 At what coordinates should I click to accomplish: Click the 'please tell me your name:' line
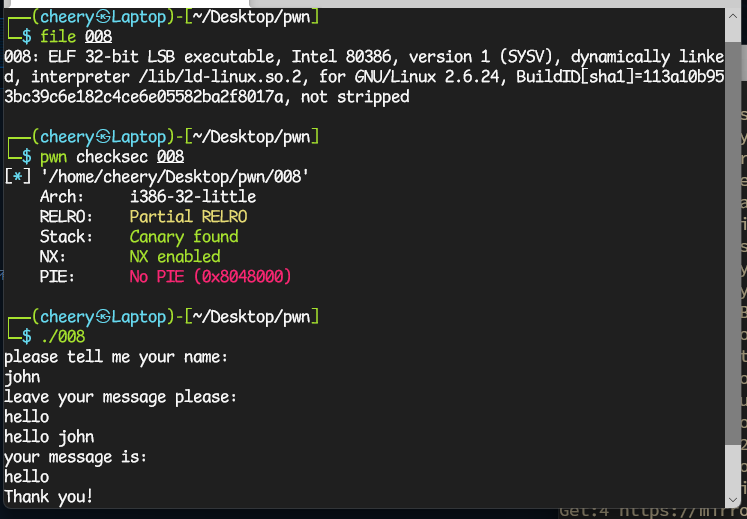coord(117,357)
